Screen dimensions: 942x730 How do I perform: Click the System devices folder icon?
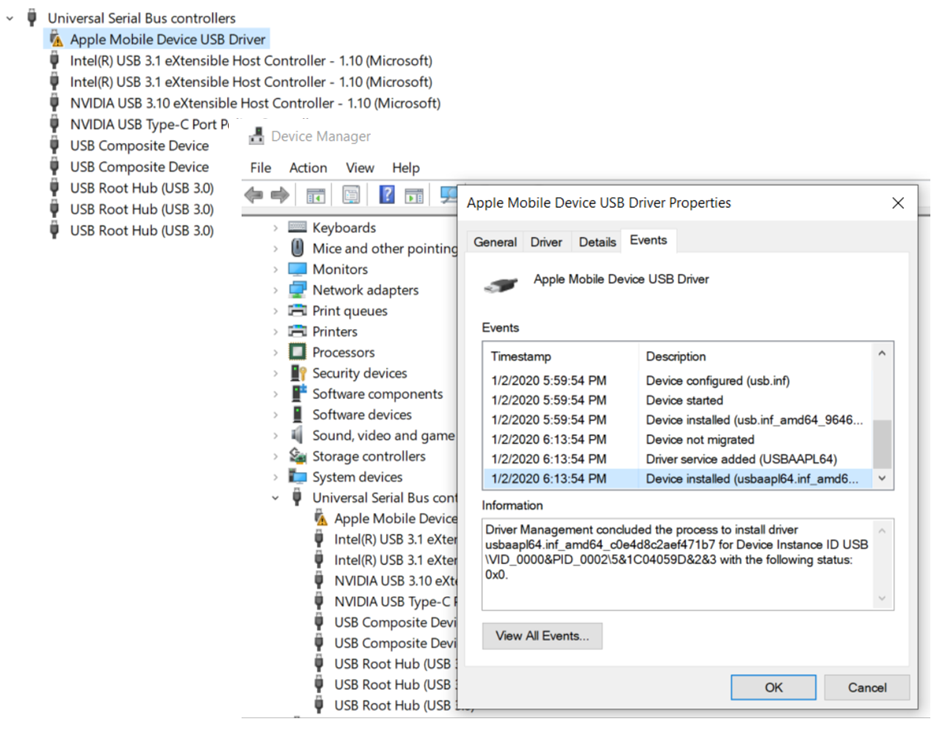tap(297, 476)
